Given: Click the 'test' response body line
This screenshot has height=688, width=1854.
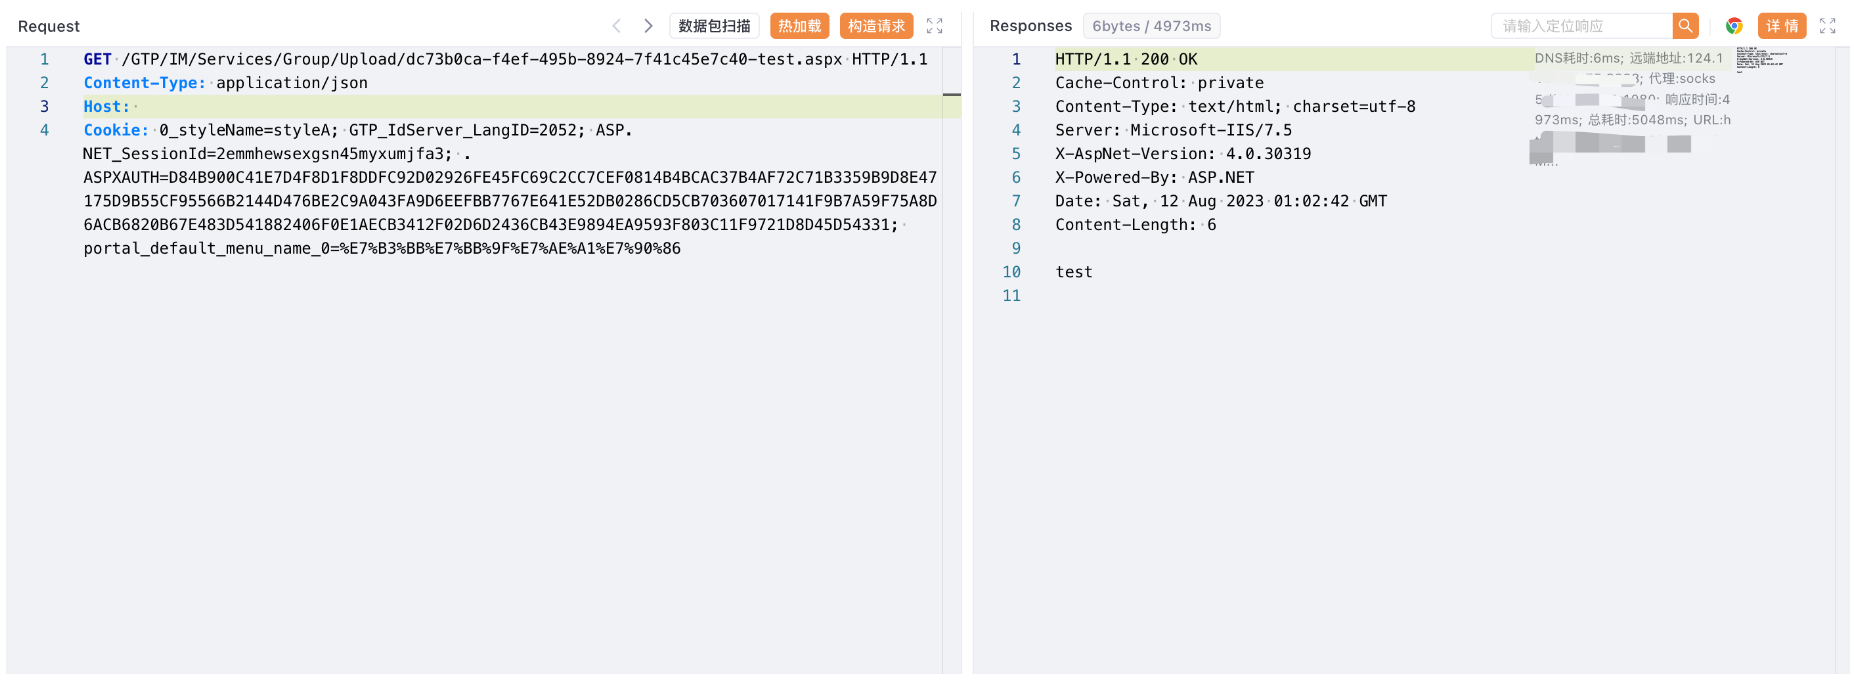Looking at the screenshot, I should coord(1074,272).
